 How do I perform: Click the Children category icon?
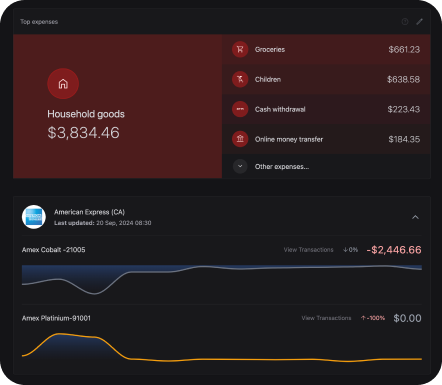tap(240, 79)
